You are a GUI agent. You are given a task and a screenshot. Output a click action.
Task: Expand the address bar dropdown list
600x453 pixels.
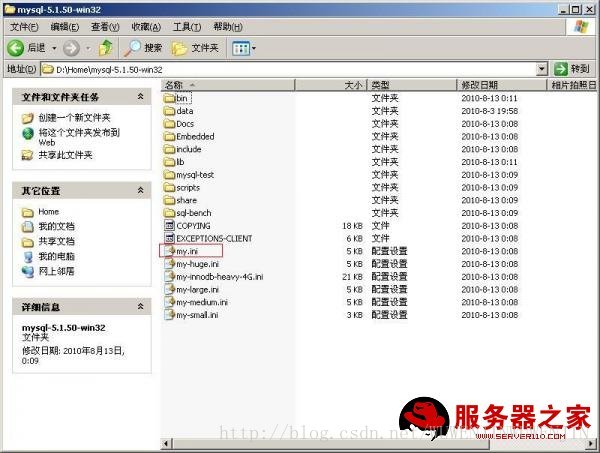541,69
